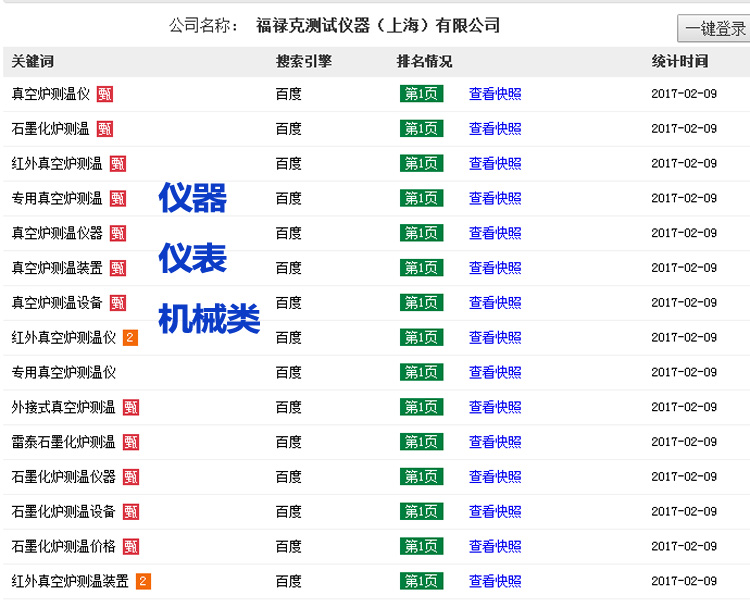The width and height of the screenshot is (750, 607).
Task: Select the 关键词 column header
Action: 33,62
